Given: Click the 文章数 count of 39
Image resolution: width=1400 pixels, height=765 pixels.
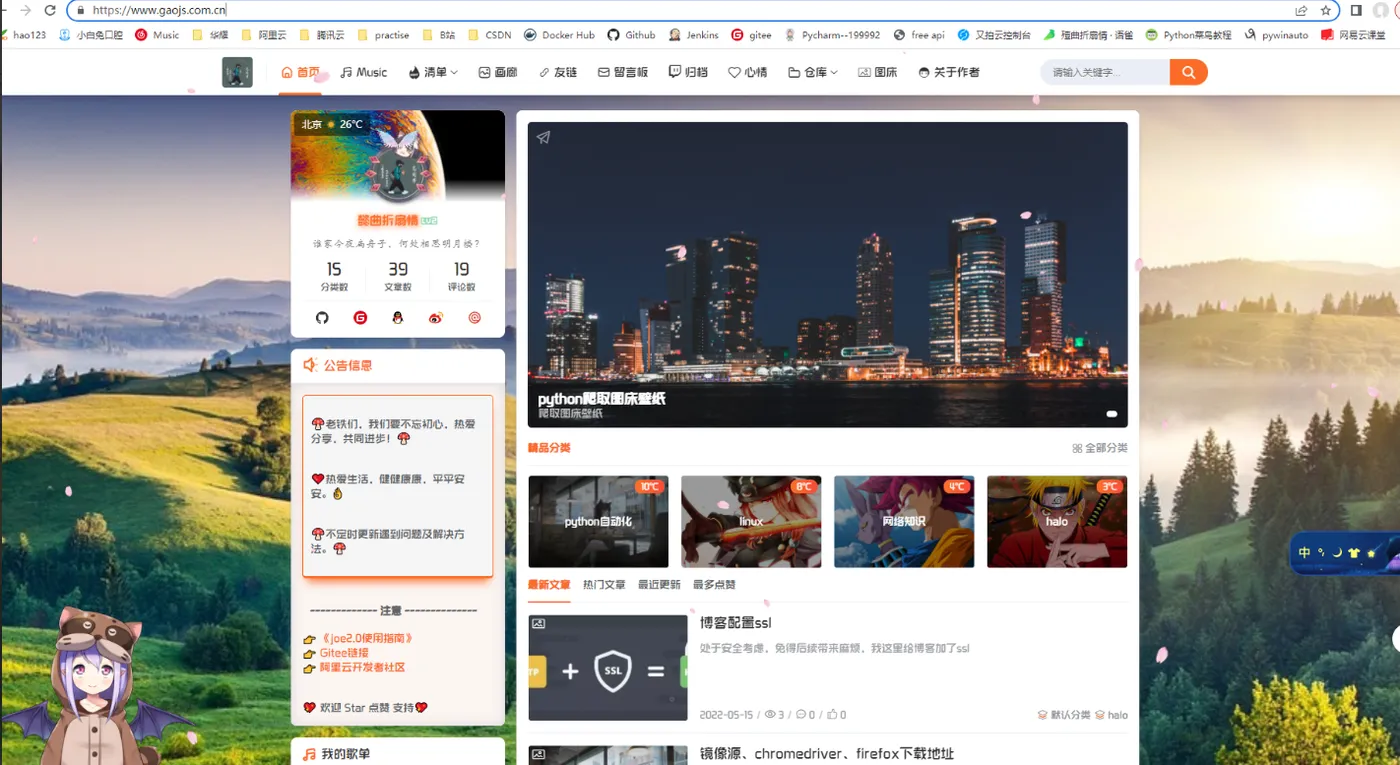Looking at the screenshot, I should coord(398,269).
